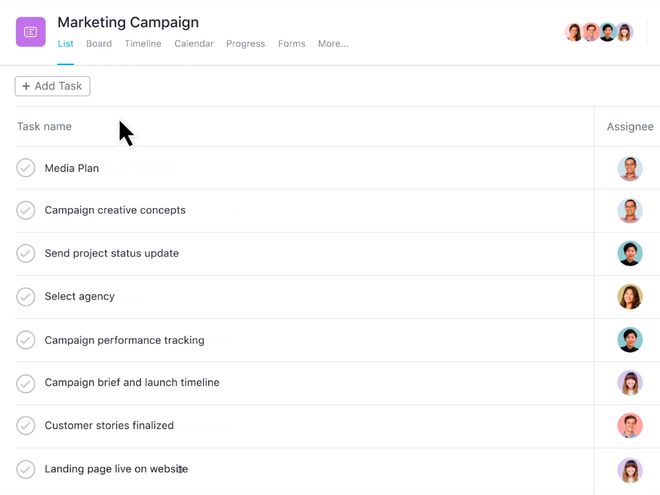Mark Media Plan task complete

[x=26, y=168]
